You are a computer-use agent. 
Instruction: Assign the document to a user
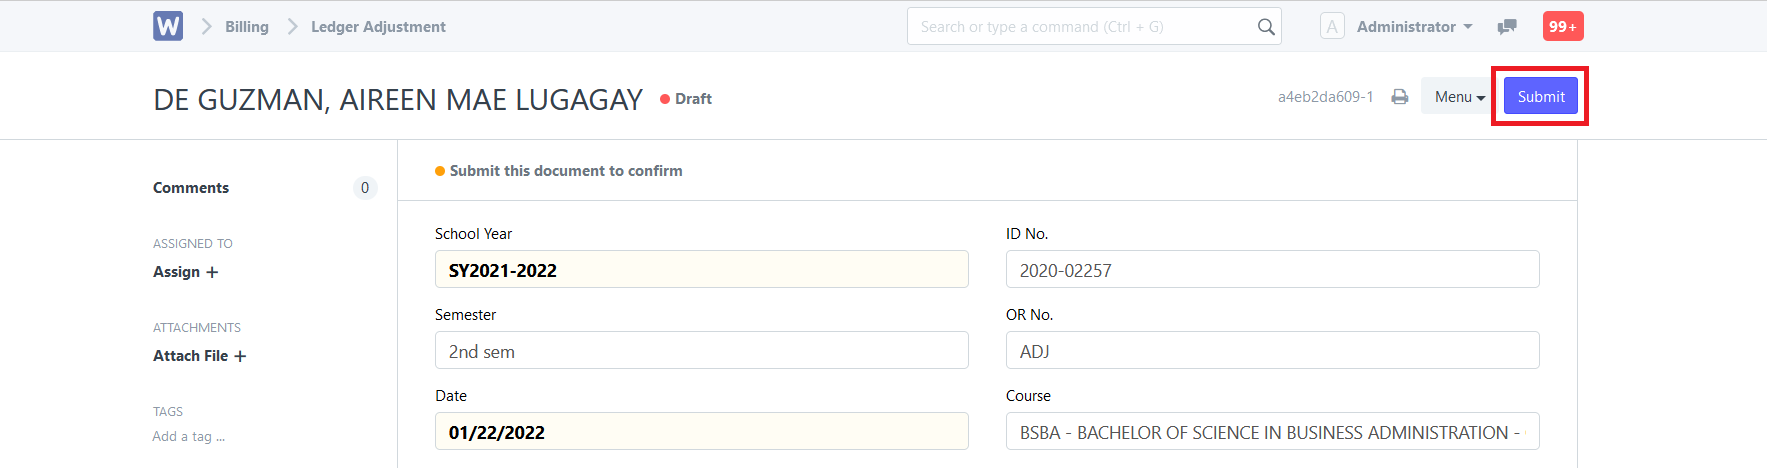point(186,272)
